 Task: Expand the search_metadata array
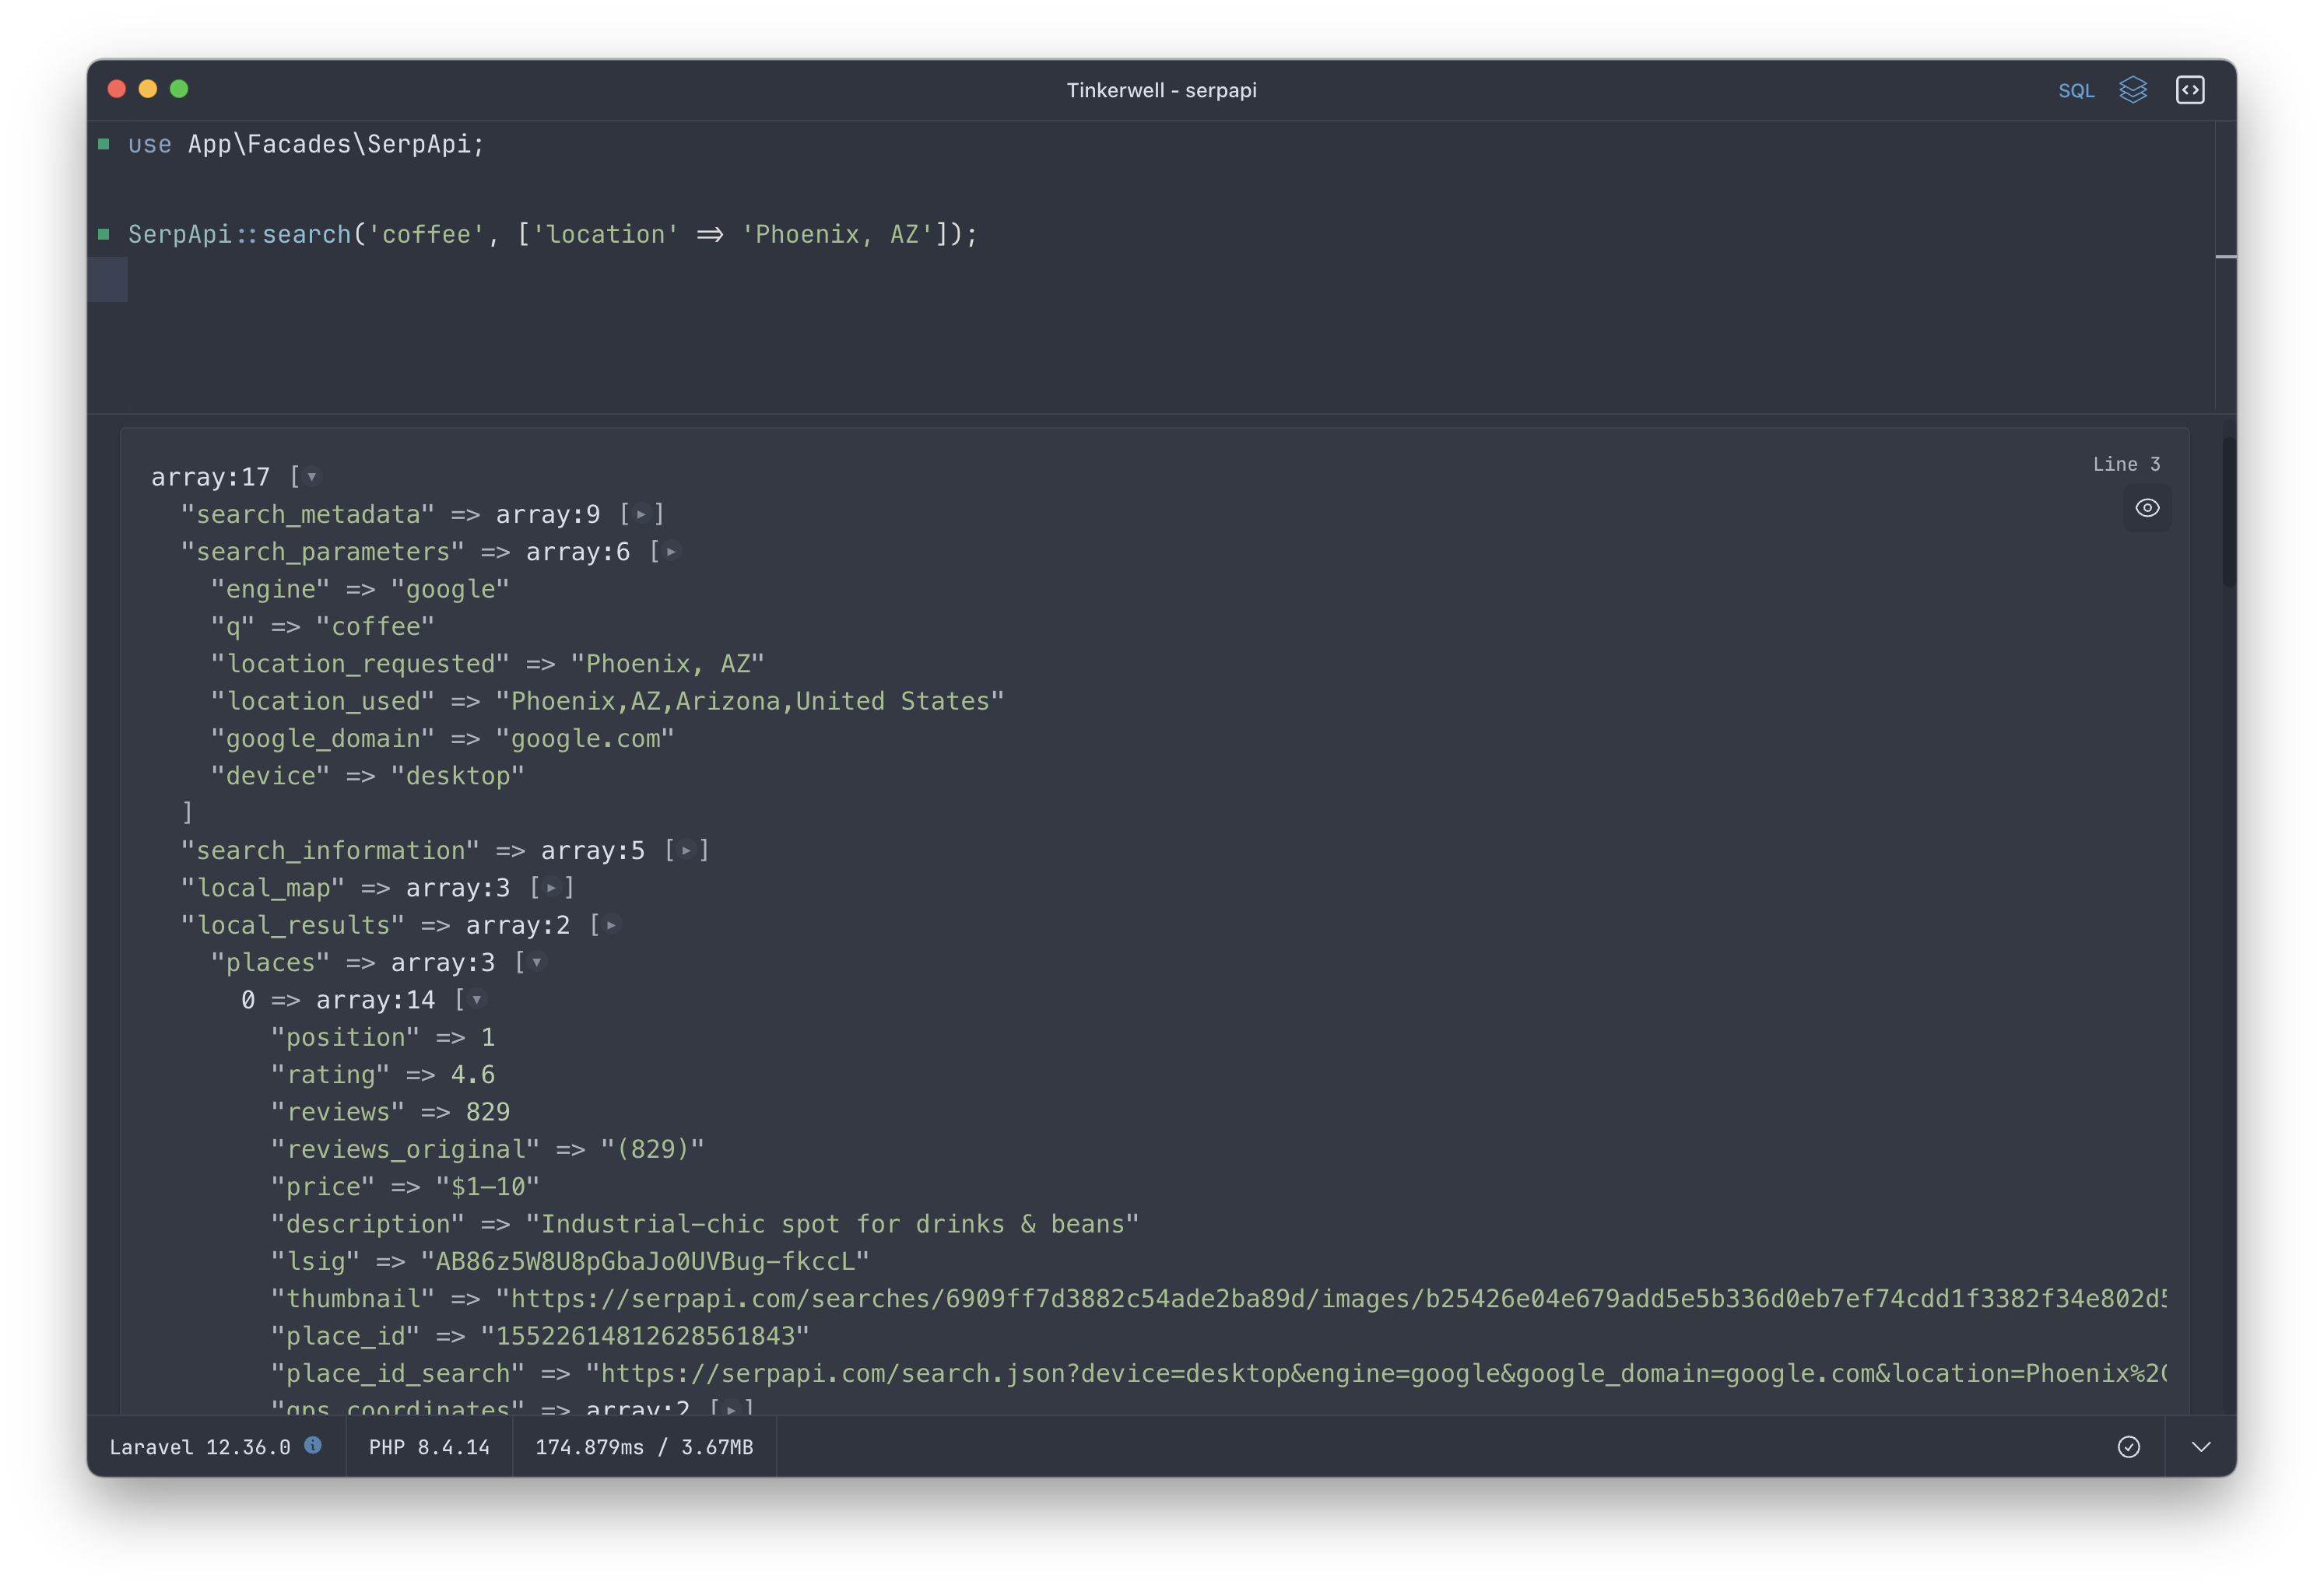click(x=641, y=514)
